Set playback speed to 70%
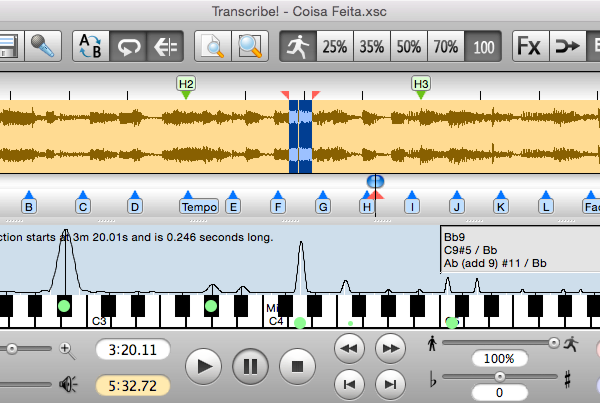The width and height of the screenshot is (600, 403). pos(446,46)
